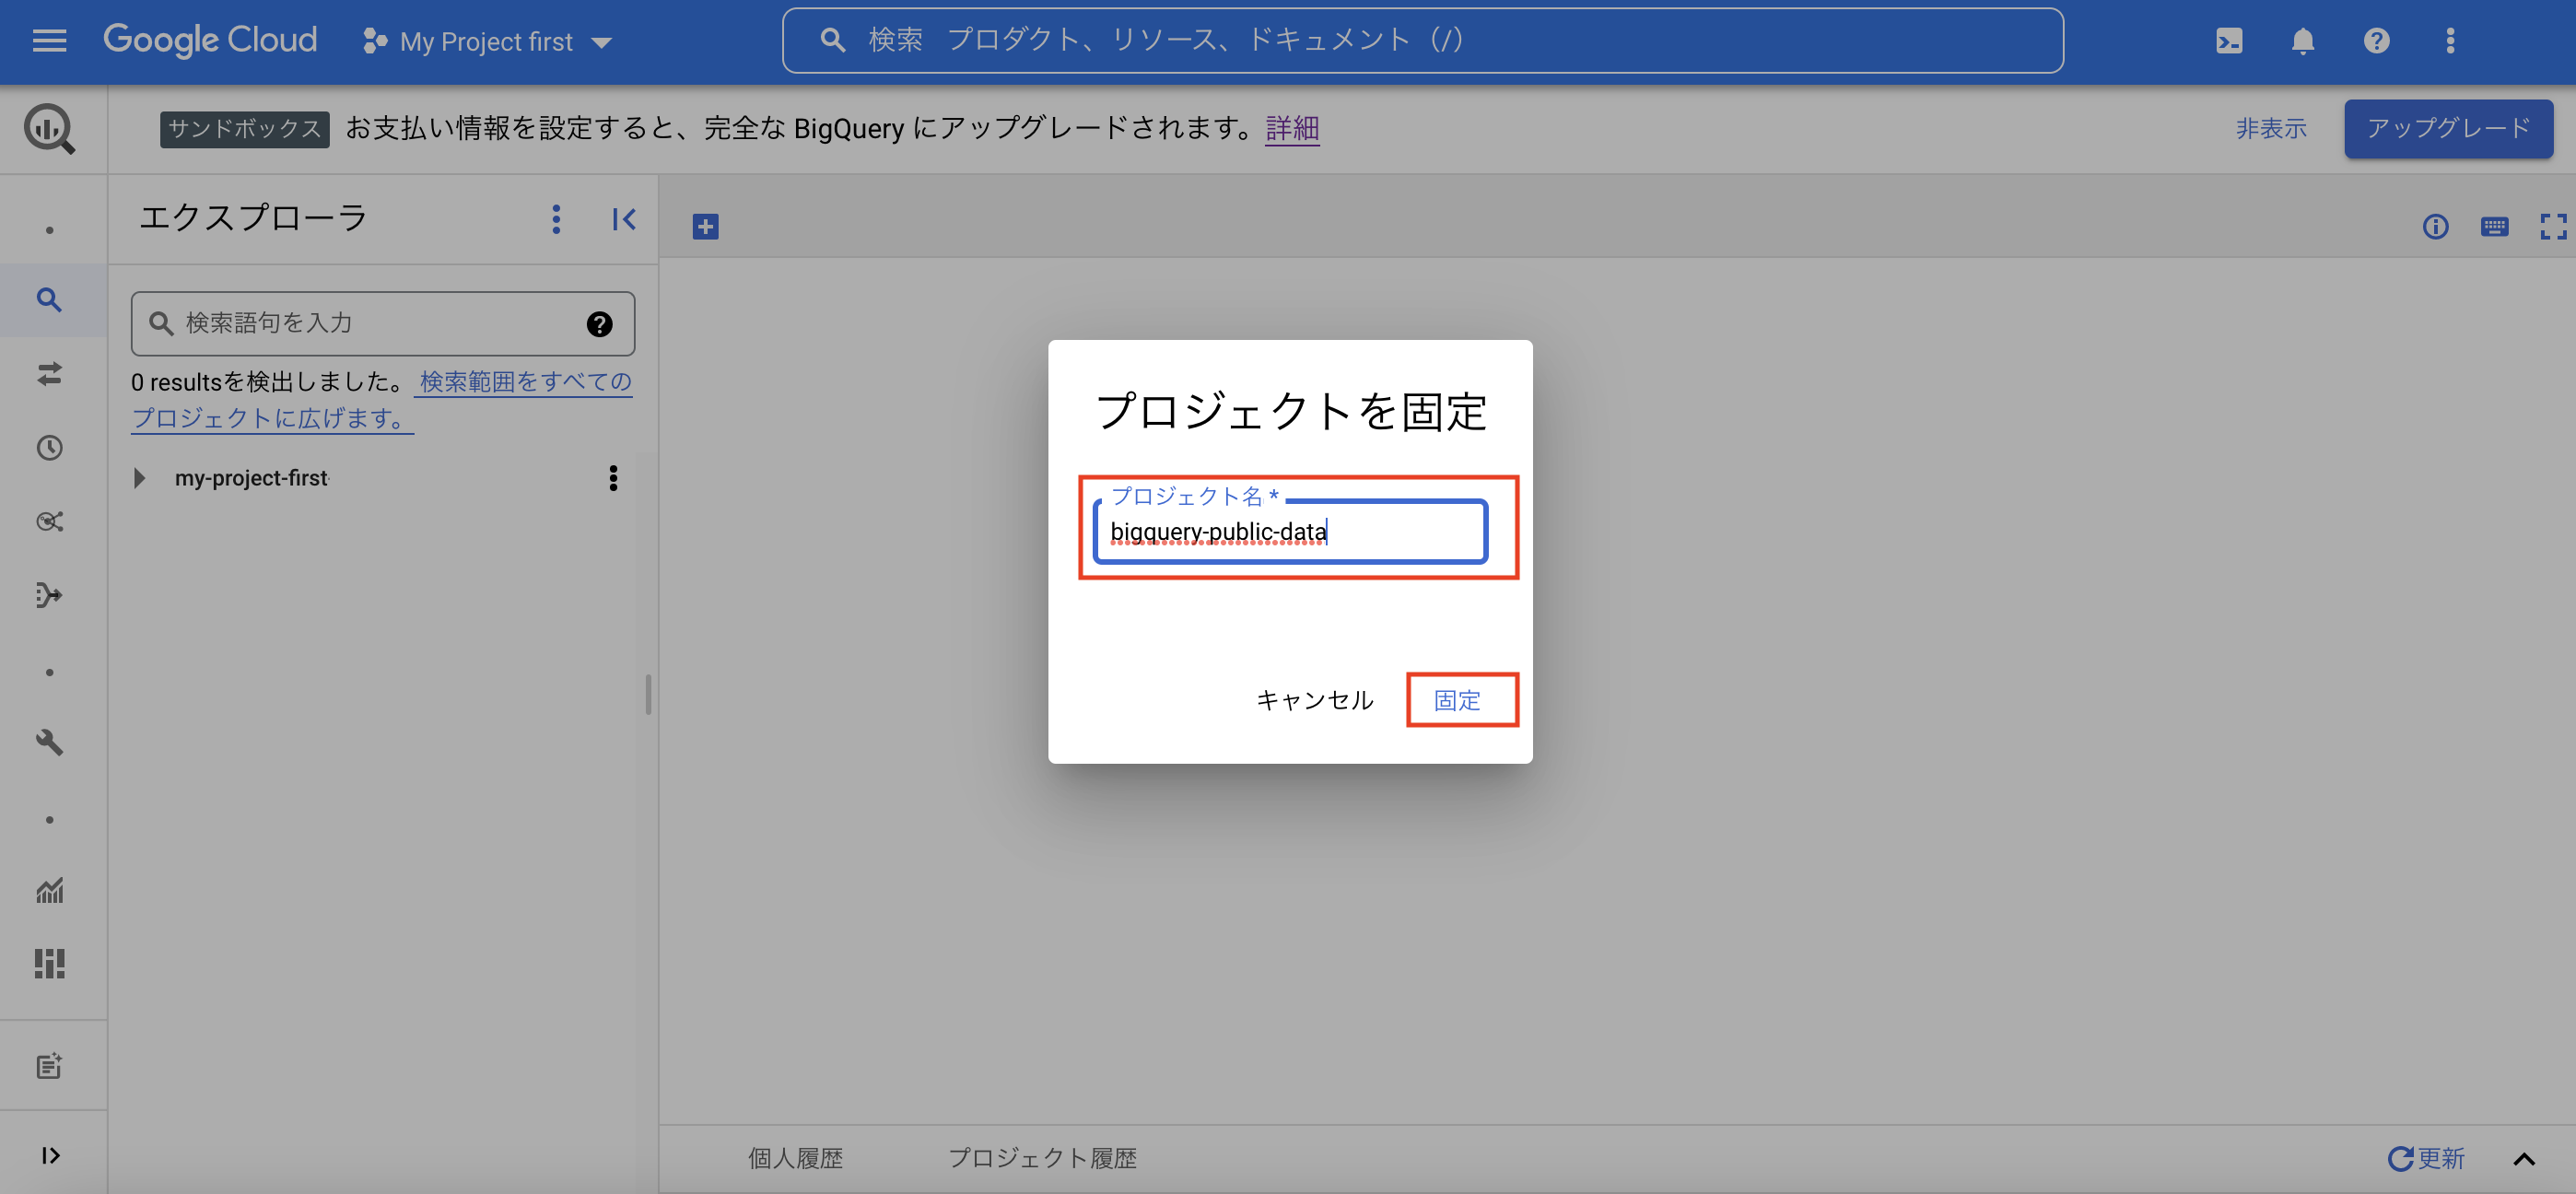
Task: Open the 詳細 link in sandbox banner
Action: [1292, 128]
